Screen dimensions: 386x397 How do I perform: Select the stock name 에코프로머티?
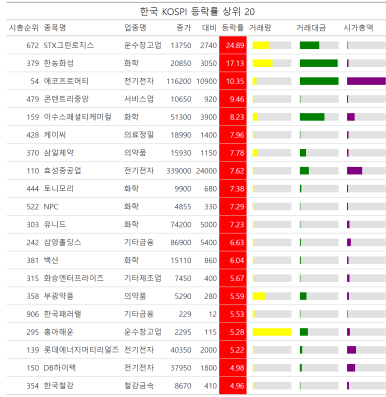click(66, 81)
